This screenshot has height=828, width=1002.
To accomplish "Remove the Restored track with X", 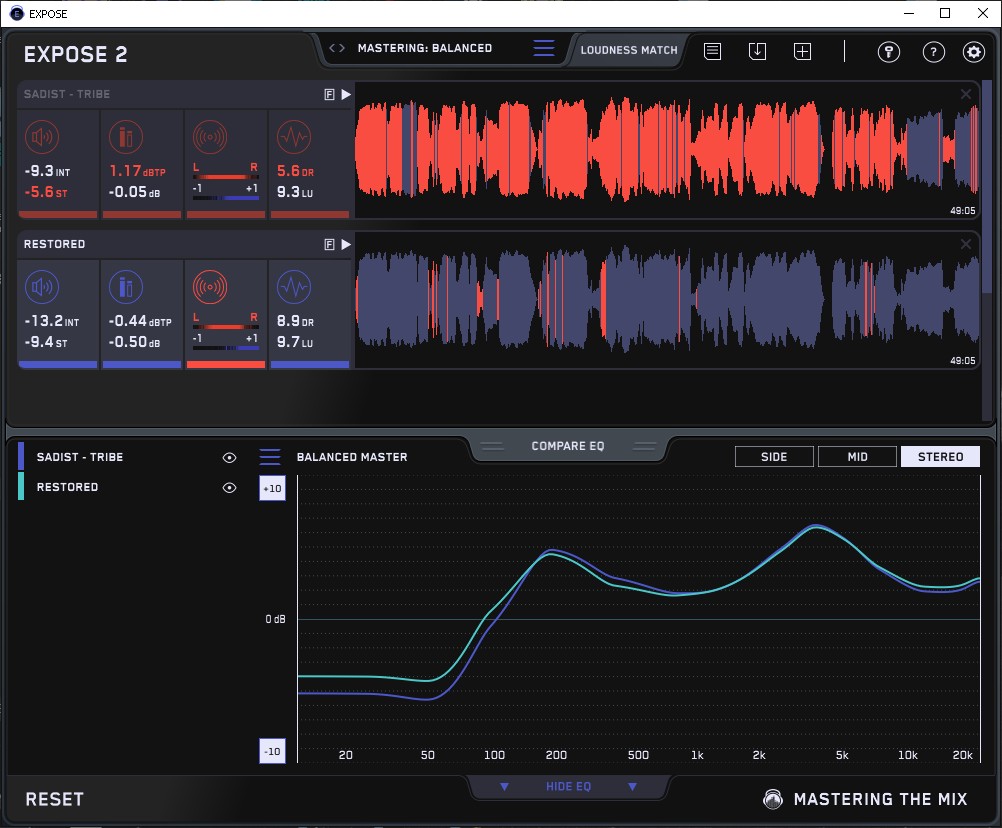I will tap(966, 244).
